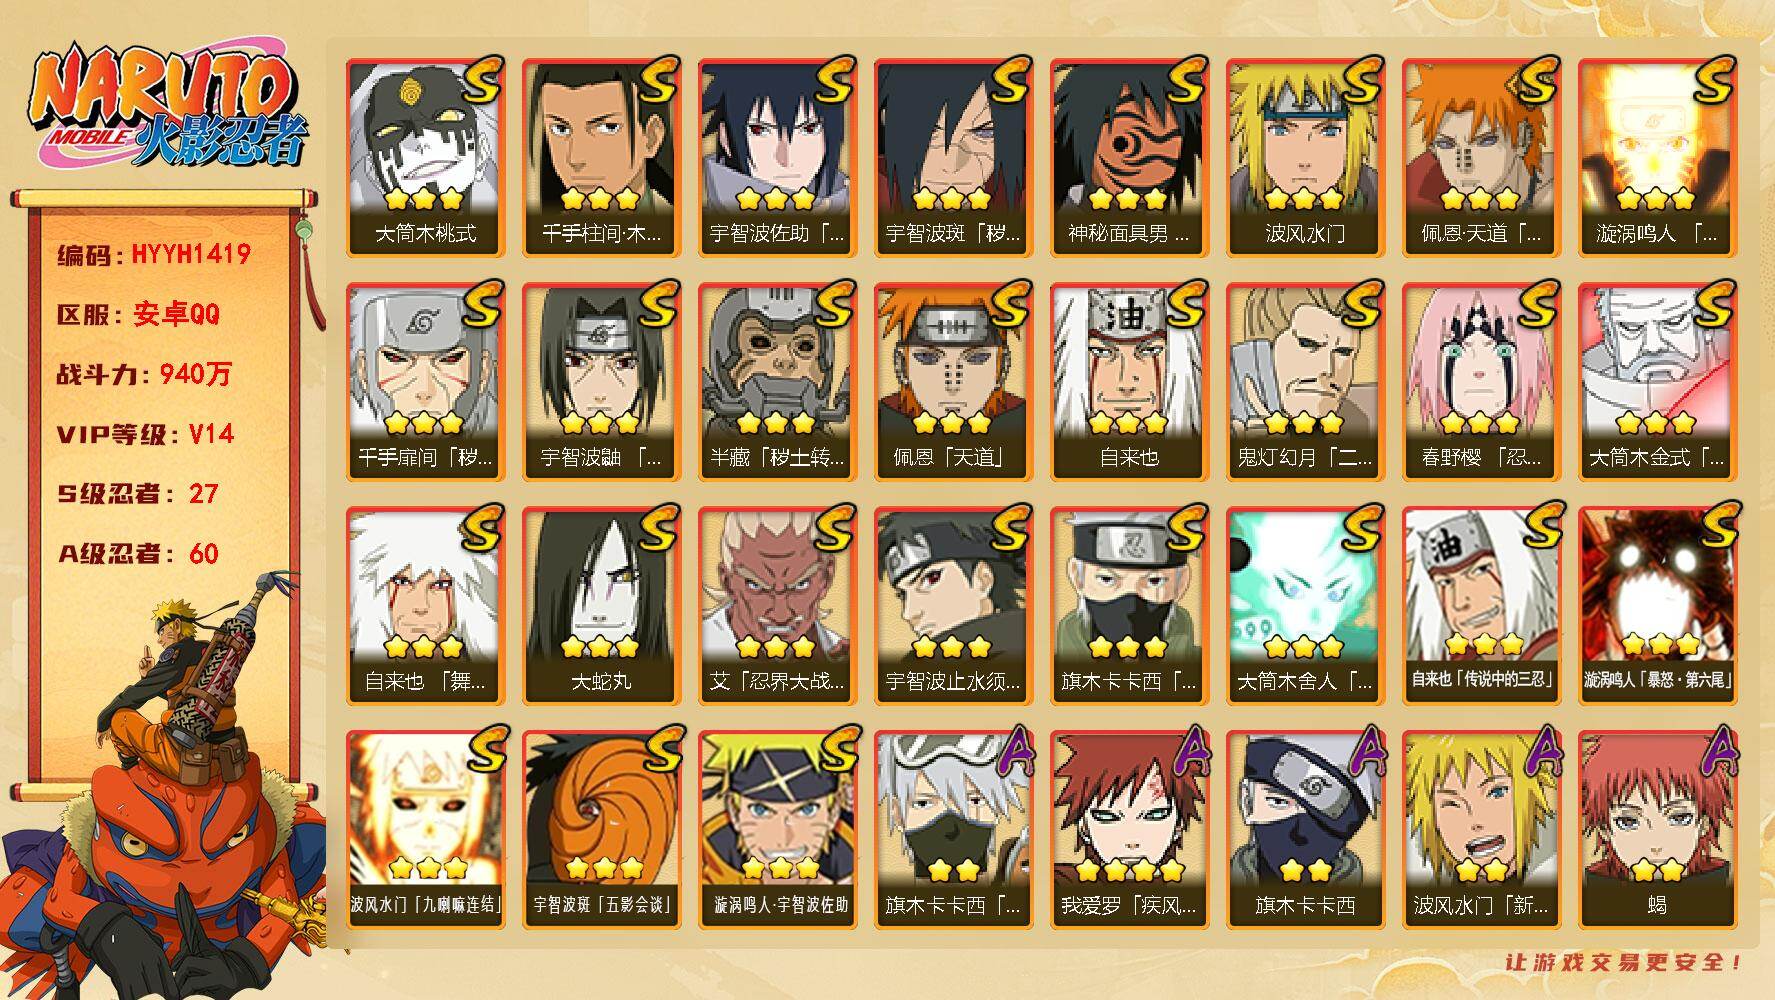This screenshot has height=1000, width=1775.
Task: Click the 自来也 card with 油 headband
Action: tap(1129, 382)
